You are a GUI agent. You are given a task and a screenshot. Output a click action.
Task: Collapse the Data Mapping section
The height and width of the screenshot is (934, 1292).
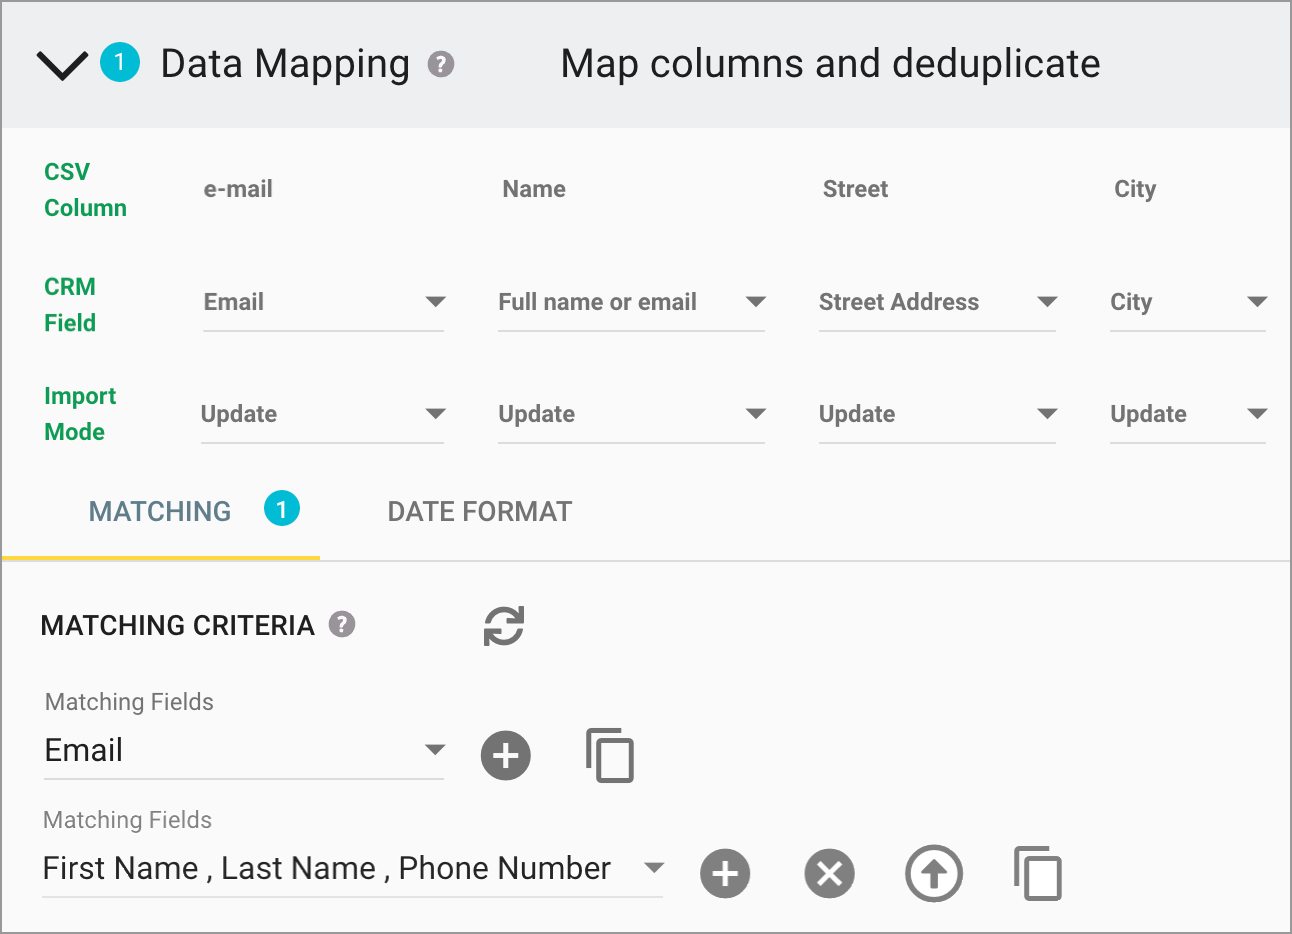coord(60,64)
